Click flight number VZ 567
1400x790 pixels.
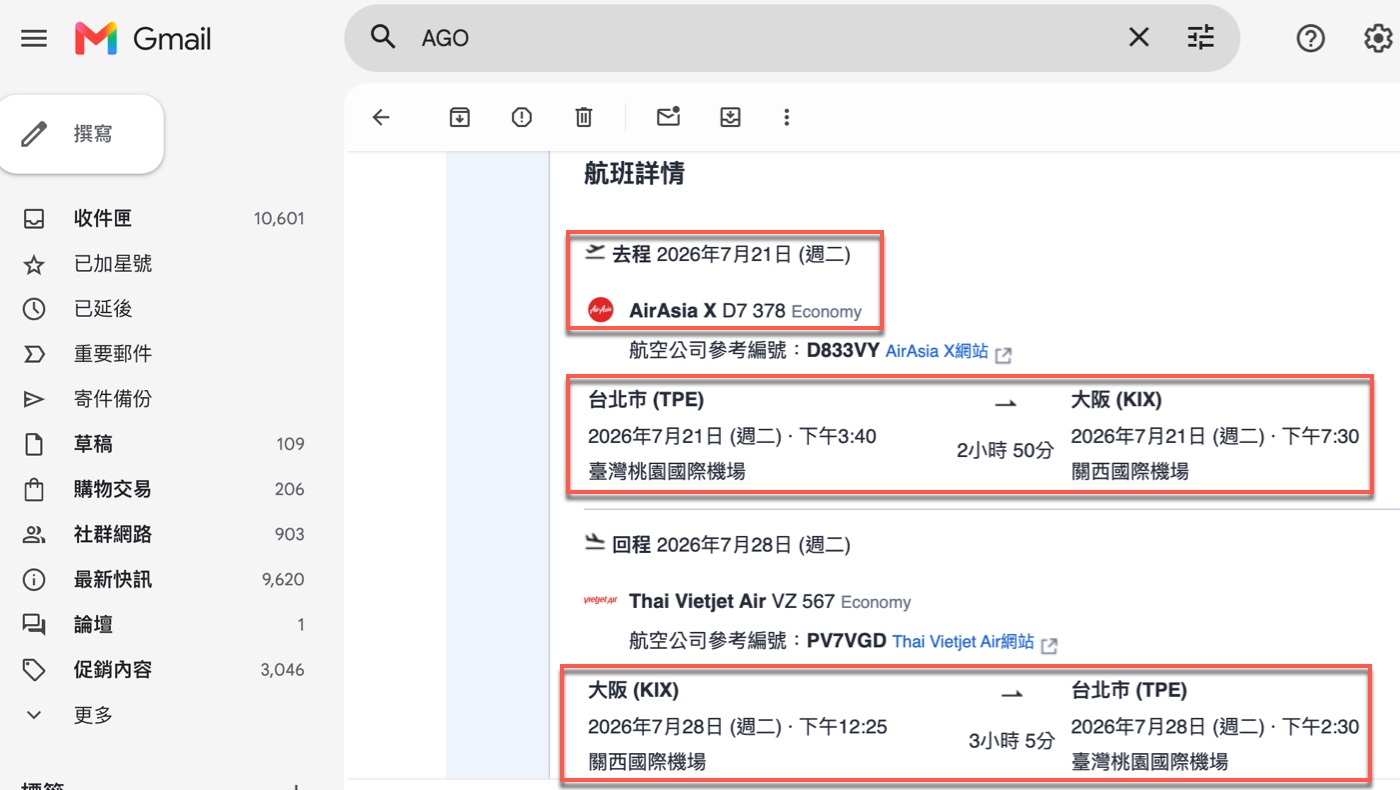point(803,601)
